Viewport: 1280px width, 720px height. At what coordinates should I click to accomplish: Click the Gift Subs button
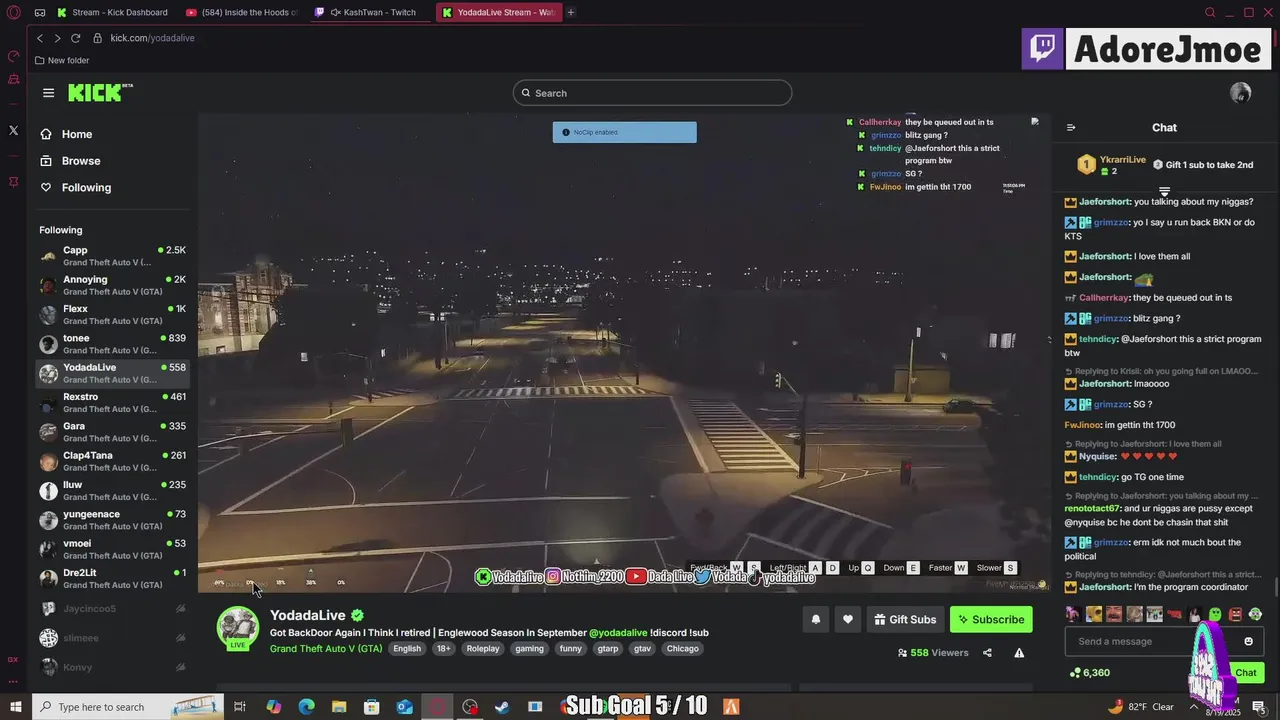point(903,620)
